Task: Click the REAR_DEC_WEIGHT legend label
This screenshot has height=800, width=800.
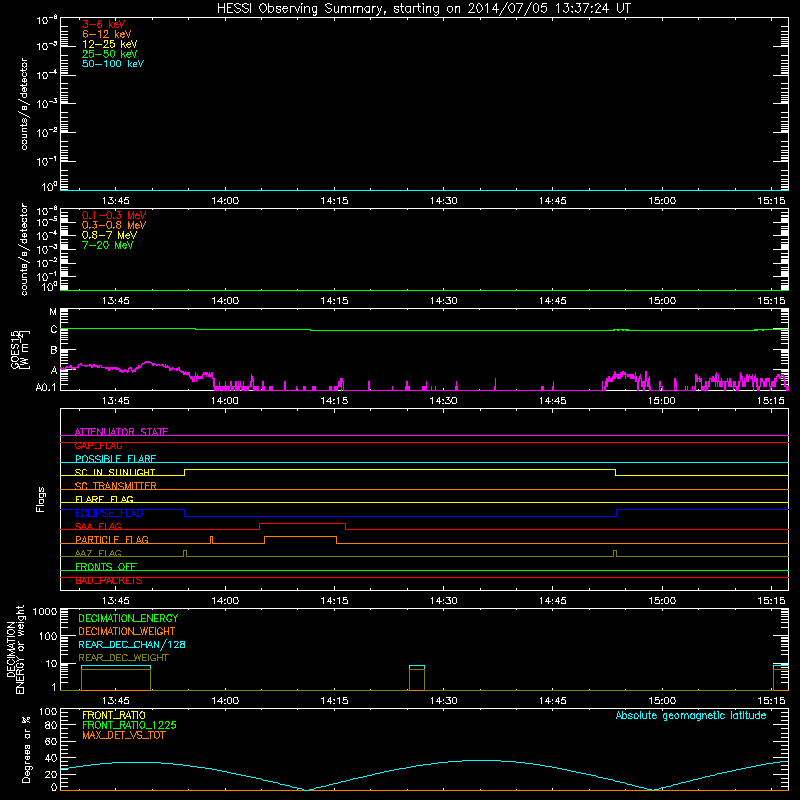Action: (123, 658)
